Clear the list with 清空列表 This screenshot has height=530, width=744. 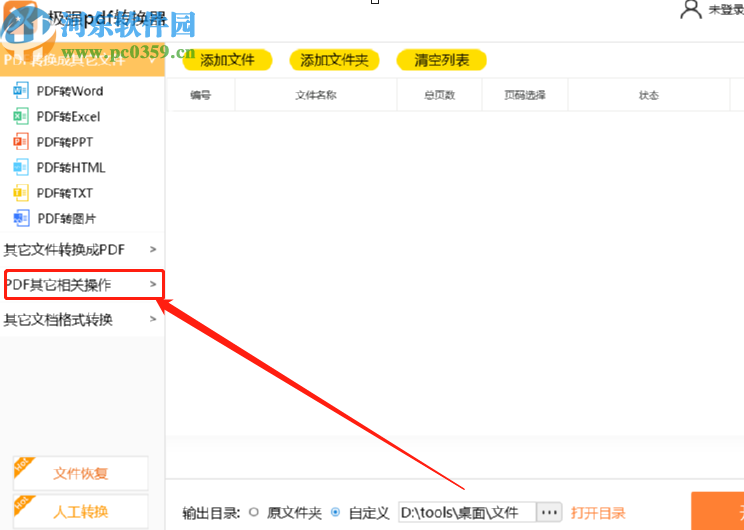[442, 60]
